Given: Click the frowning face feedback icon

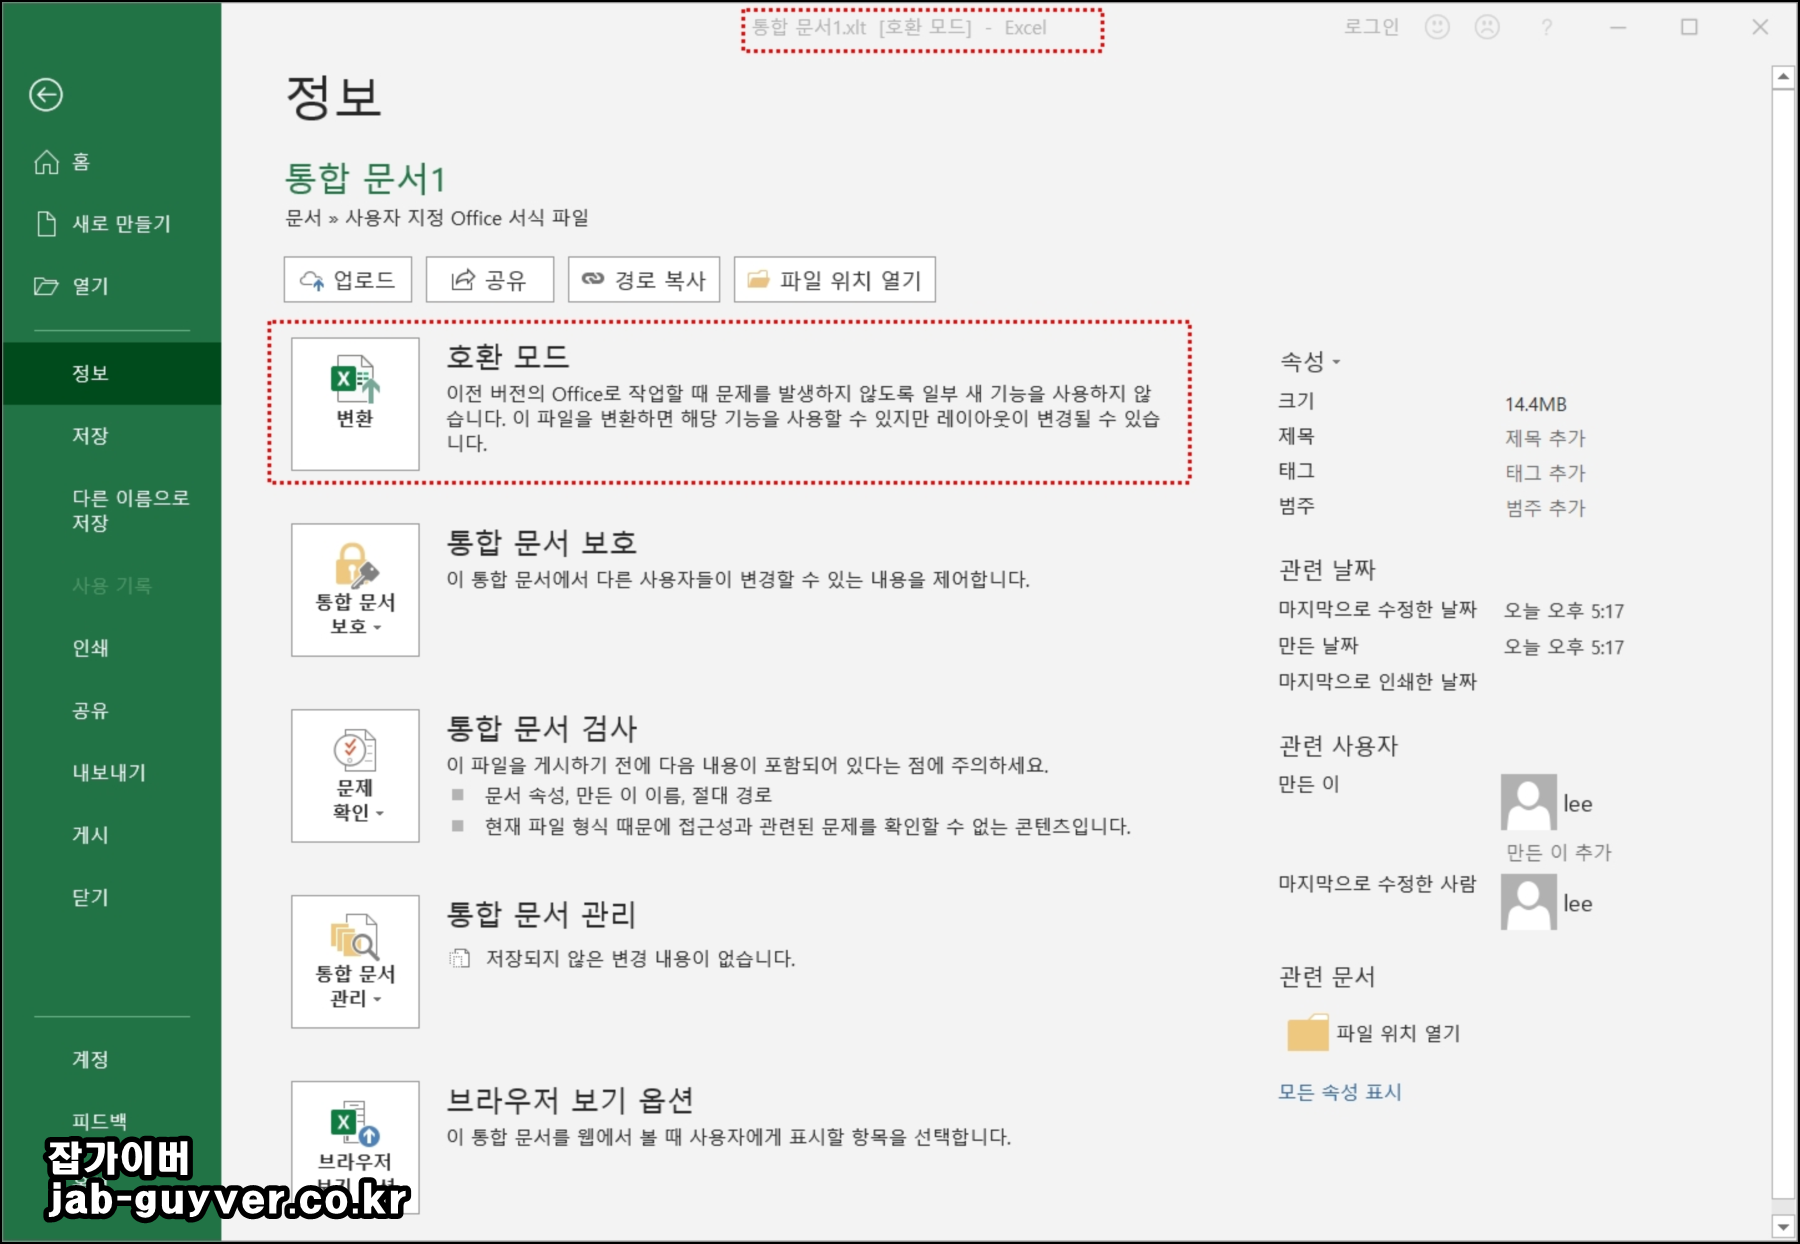Looking at the screenshot, I should (1487, 27).
